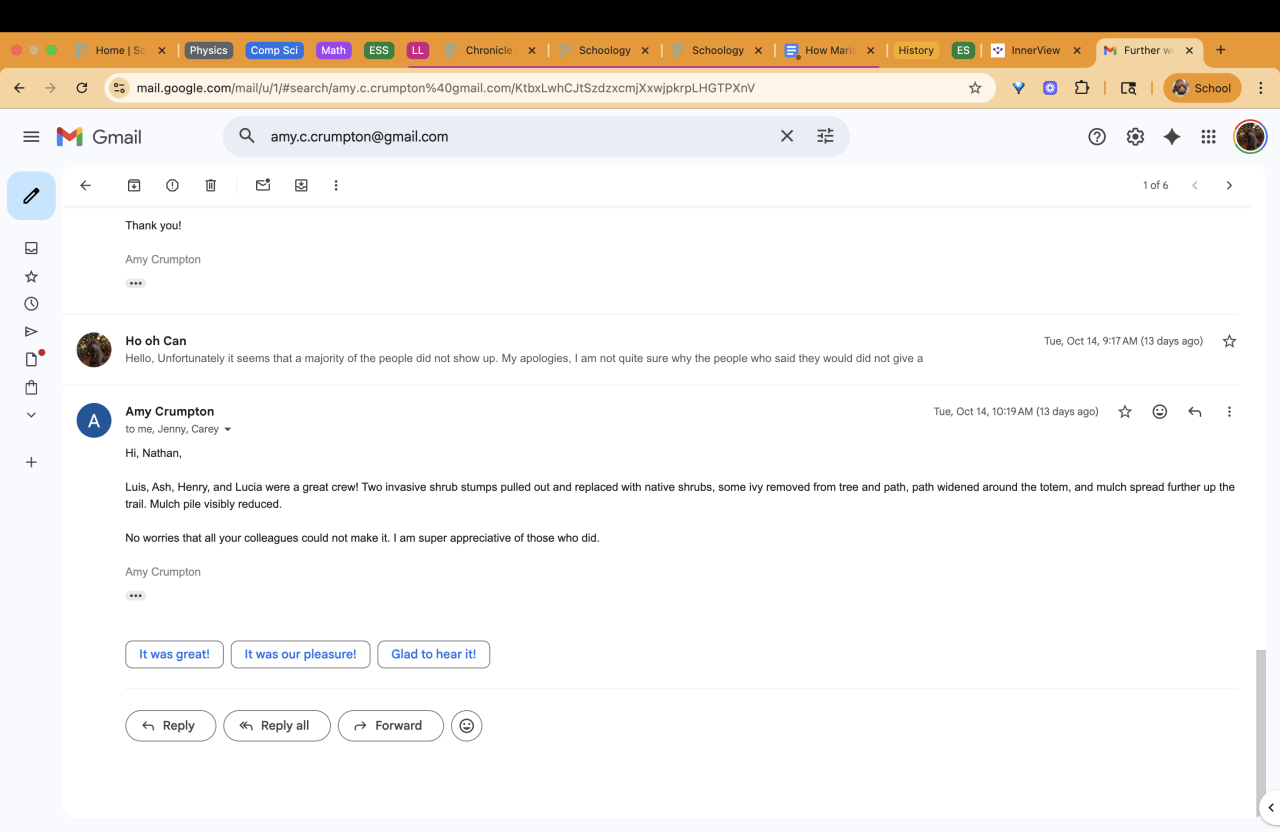This screenshot has height=832, width=1280.
Task: Switch to the InnerView tab
Action: (1036, 50)
